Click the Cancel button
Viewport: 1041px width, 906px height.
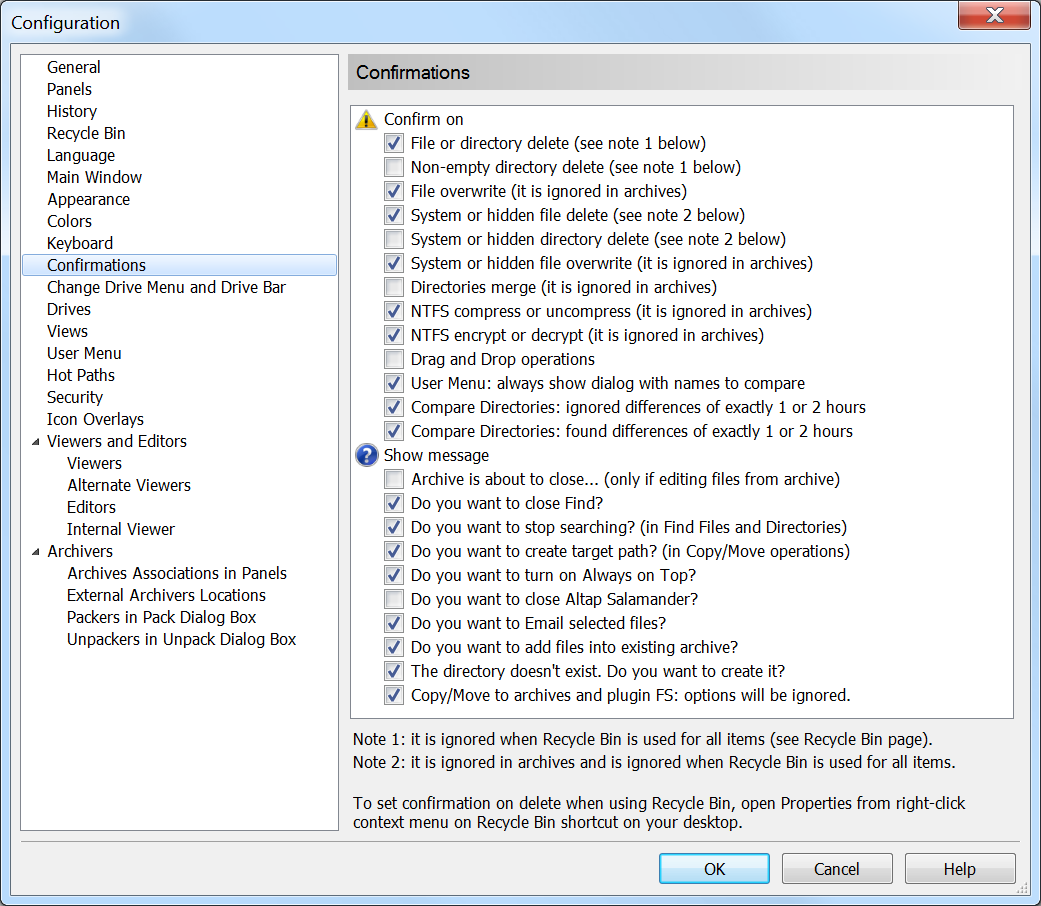tap(836, 869)
